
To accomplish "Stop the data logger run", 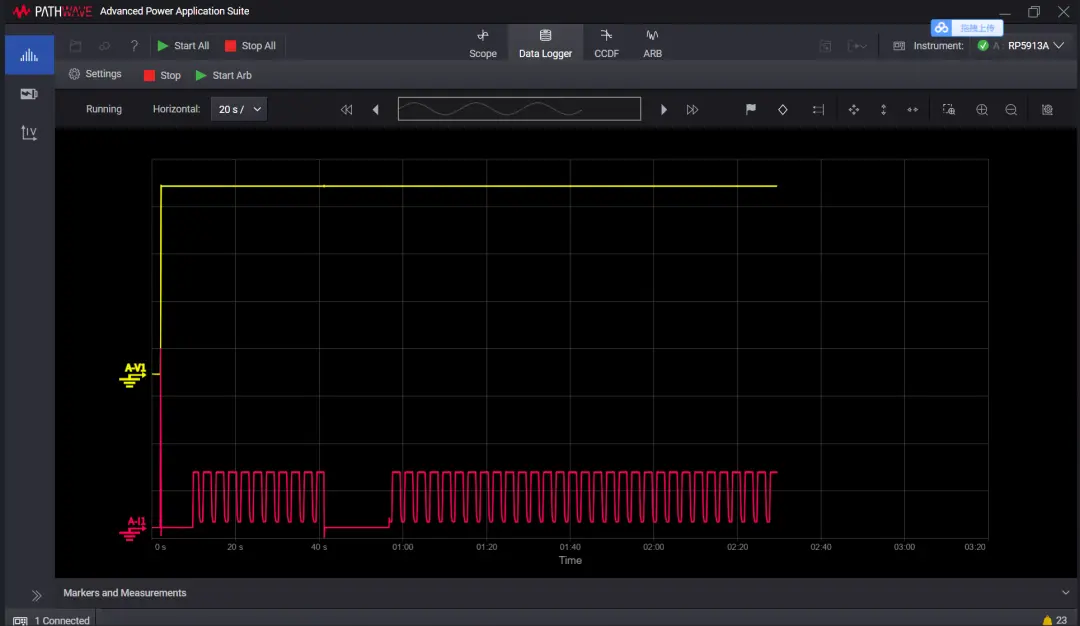I will (x=162, y=75).
